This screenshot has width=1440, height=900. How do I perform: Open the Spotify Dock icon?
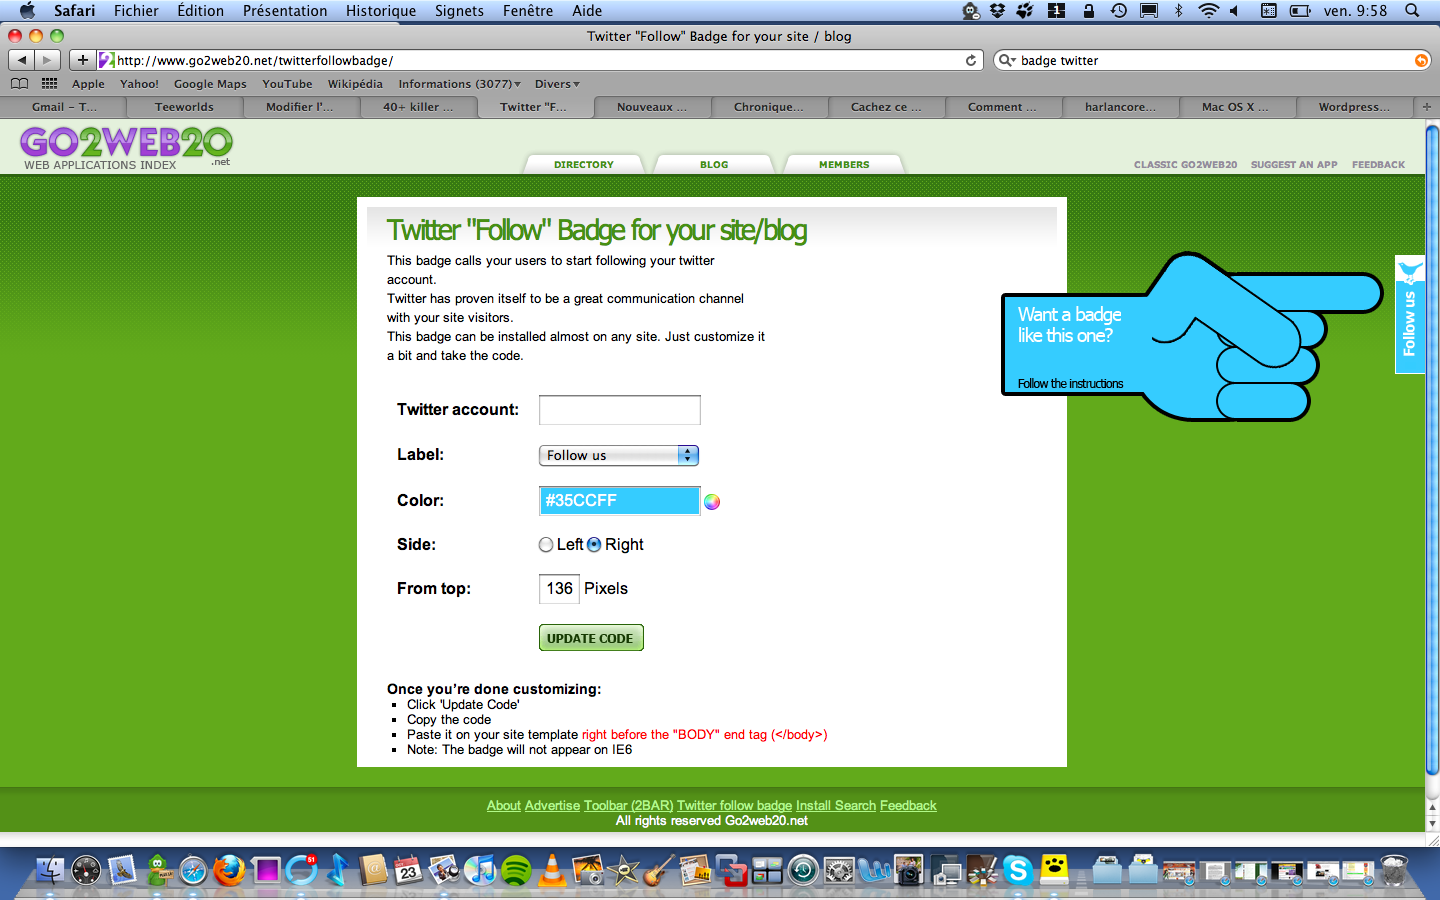pos(516,870)
